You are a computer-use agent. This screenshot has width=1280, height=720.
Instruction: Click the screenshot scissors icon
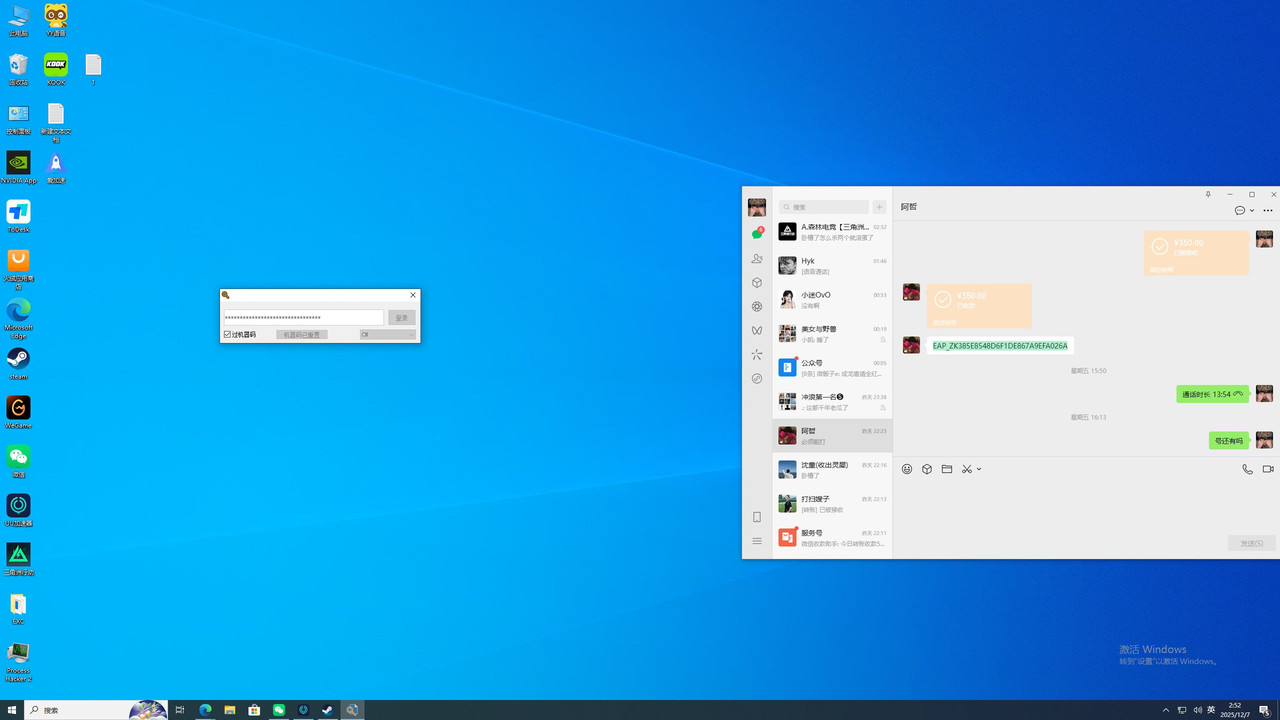pos(967,469)
